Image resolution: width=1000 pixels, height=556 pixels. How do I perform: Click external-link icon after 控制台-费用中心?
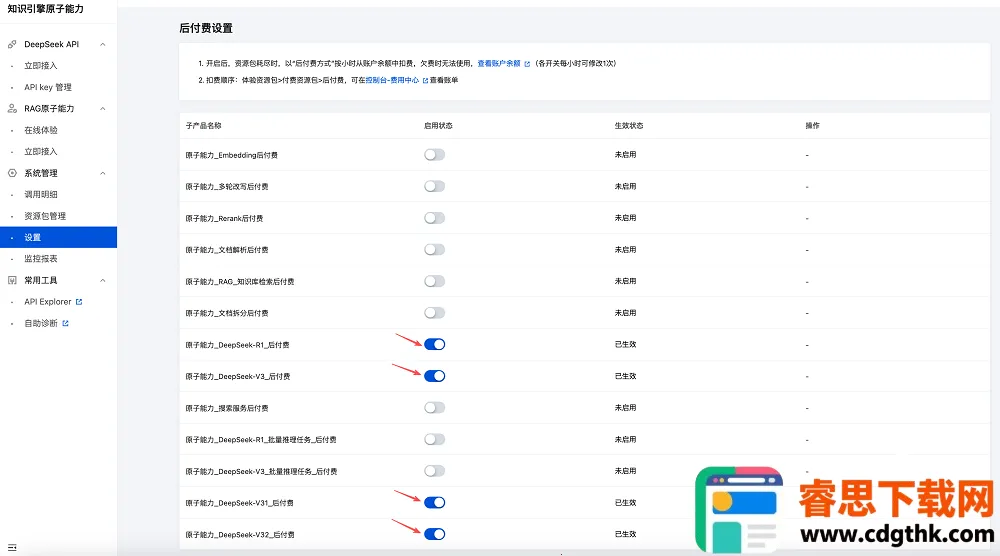pos(425,80)
